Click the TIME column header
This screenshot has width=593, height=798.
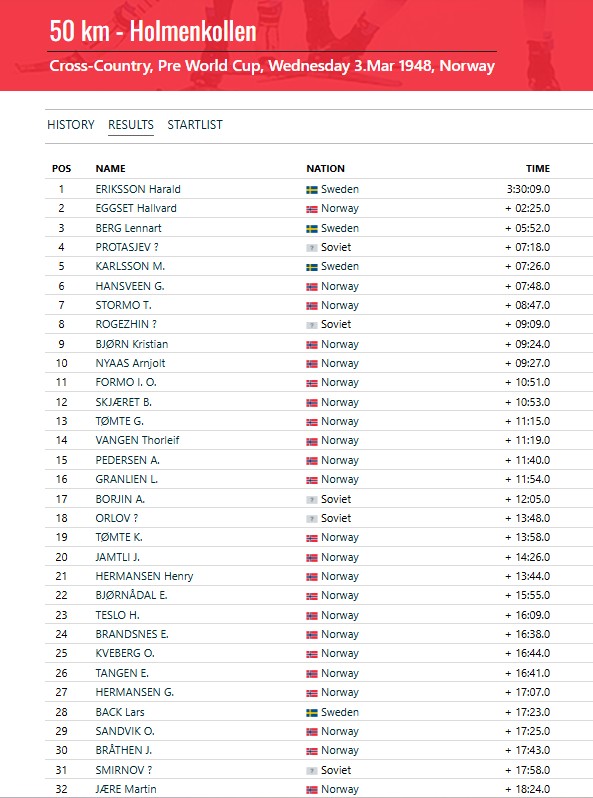click(x=538, y=168)
